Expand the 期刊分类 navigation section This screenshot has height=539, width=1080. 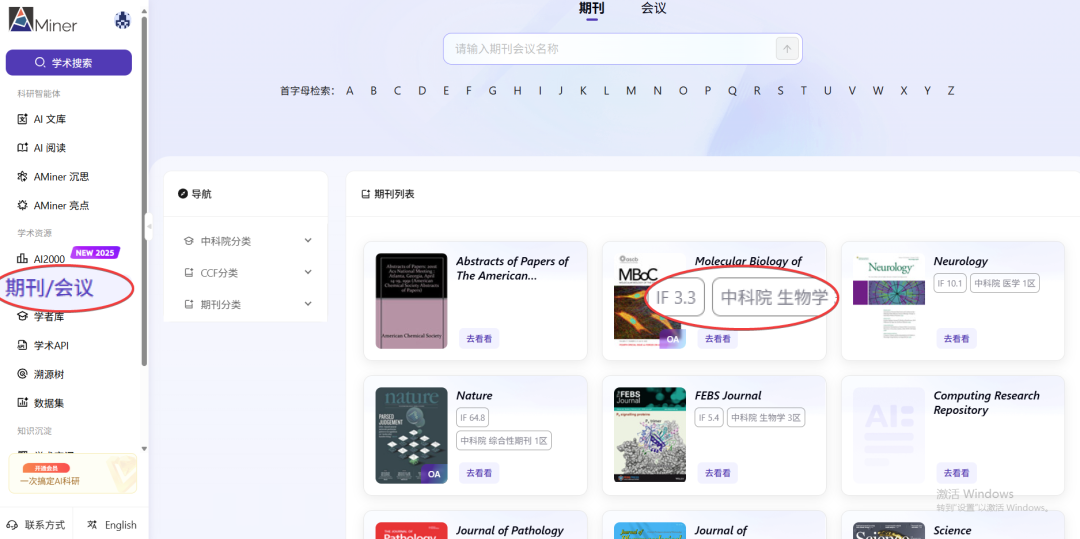click(x=246, y=304)
